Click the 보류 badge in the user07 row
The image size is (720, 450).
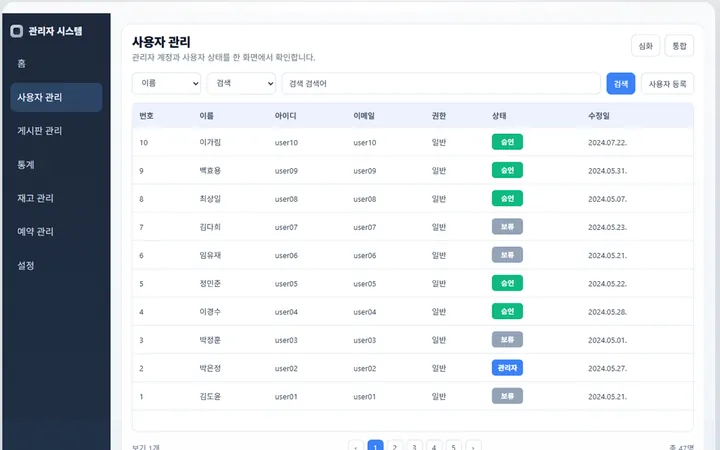[x=507, y=227]
